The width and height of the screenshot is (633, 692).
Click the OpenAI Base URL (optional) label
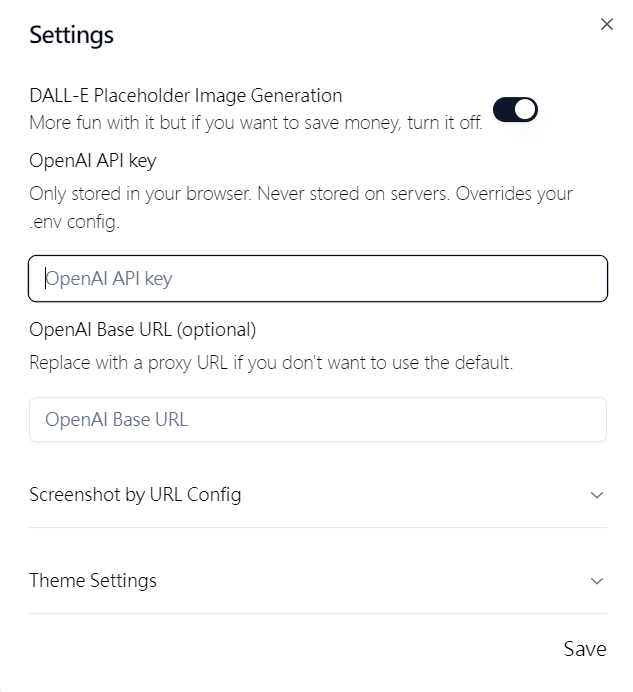pyautogui.click(x=143, y=329)
